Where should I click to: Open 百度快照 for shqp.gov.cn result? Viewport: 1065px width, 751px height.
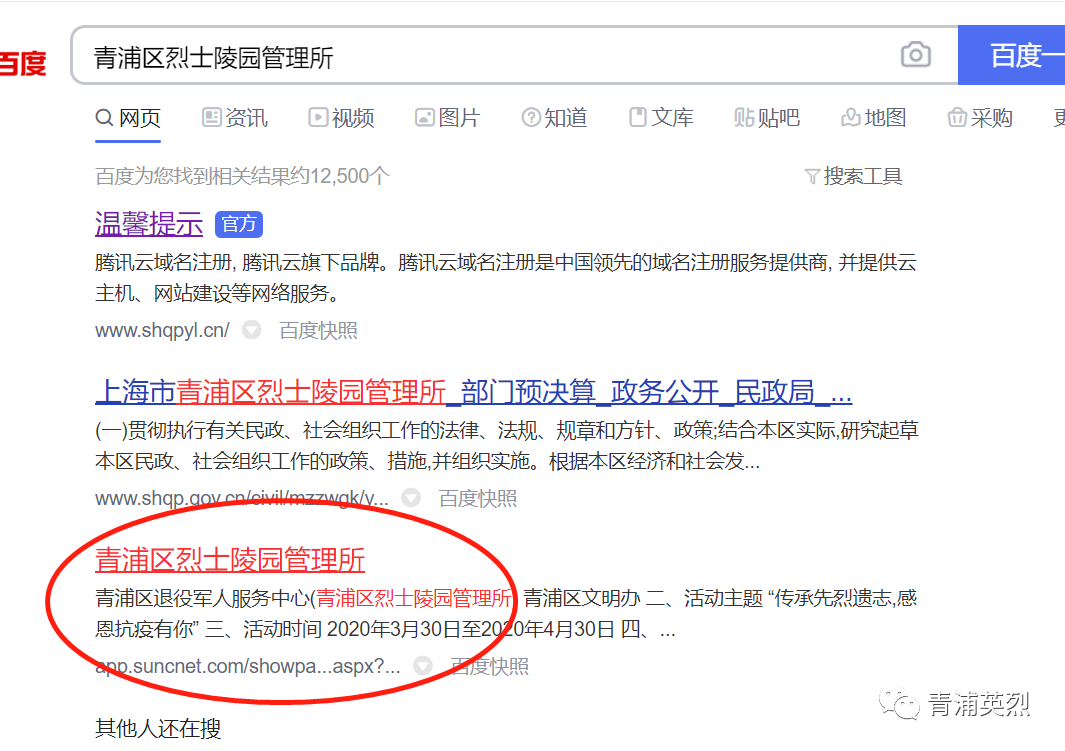(x=477, y=499)
